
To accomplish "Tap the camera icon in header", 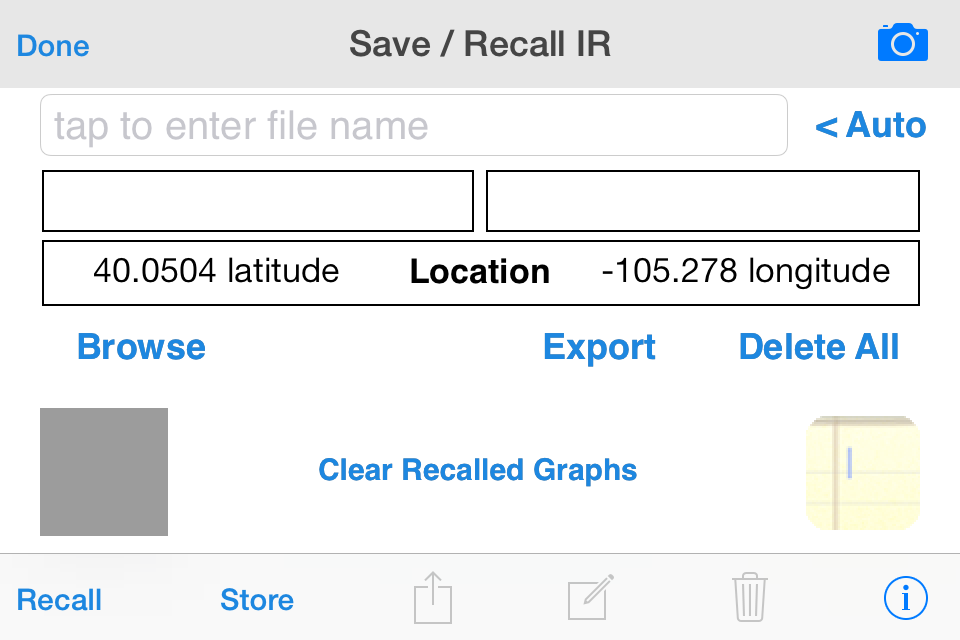I will [x=902, y=42].
